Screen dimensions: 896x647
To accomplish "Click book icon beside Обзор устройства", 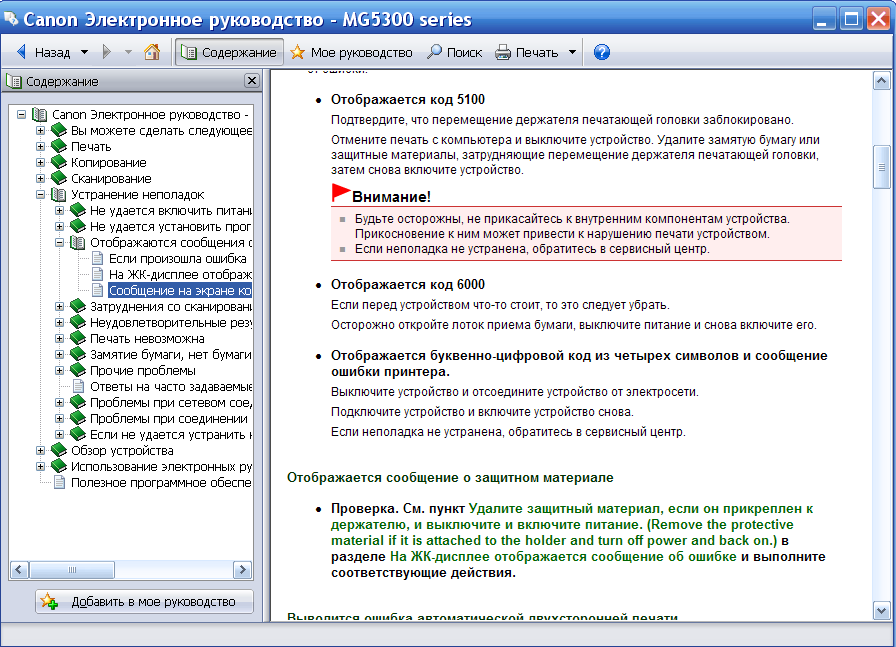I will tap(59, 450).
